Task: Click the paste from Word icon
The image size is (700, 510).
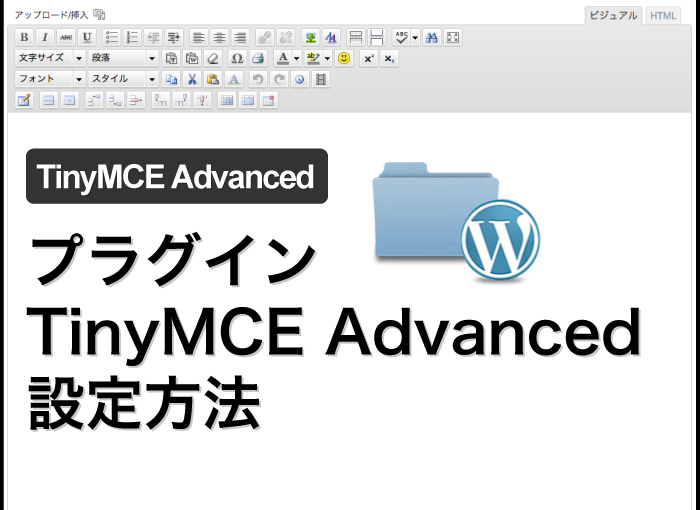Action: pyautogui.click(x=192, y=58)
